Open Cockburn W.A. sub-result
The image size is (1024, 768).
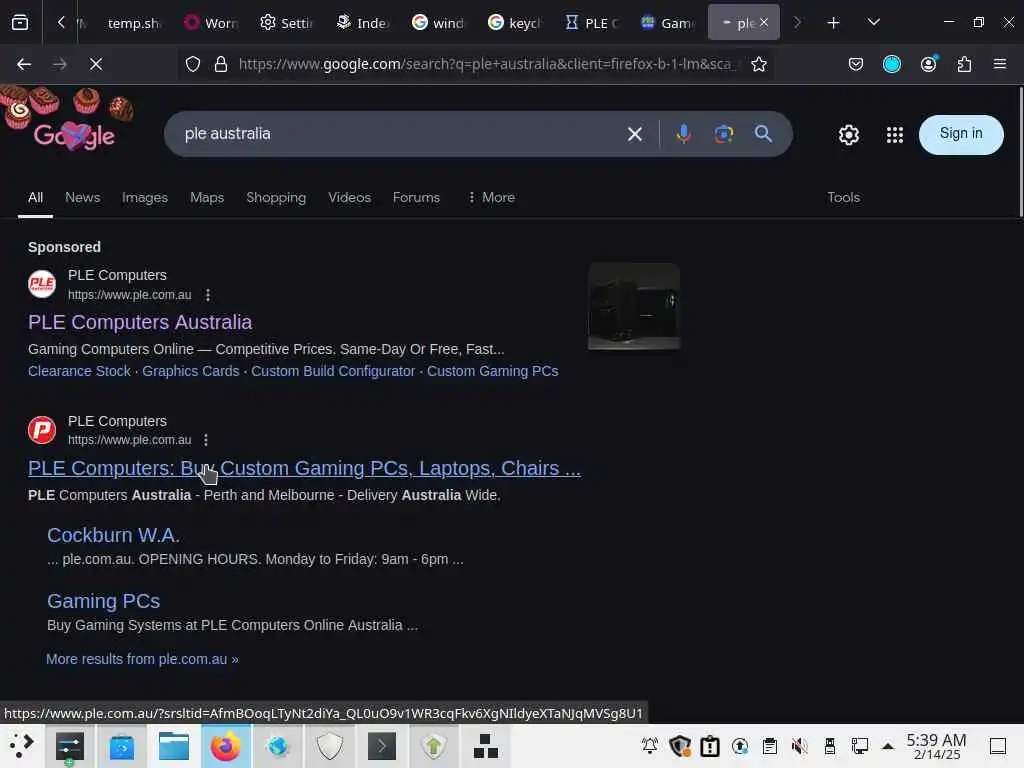coord(113,535)
